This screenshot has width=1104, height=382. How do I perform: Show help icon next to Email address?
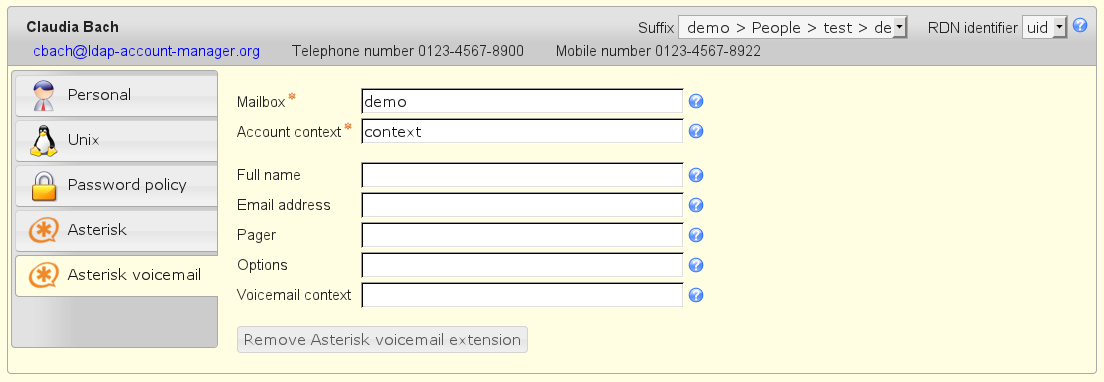[x=696, y=205]
